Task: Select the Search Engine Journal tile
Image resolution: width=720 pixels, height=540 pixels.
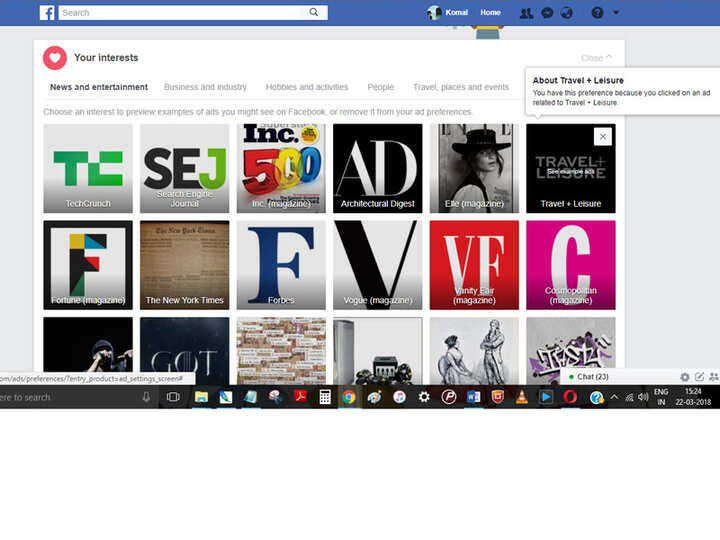Action: 185,169
